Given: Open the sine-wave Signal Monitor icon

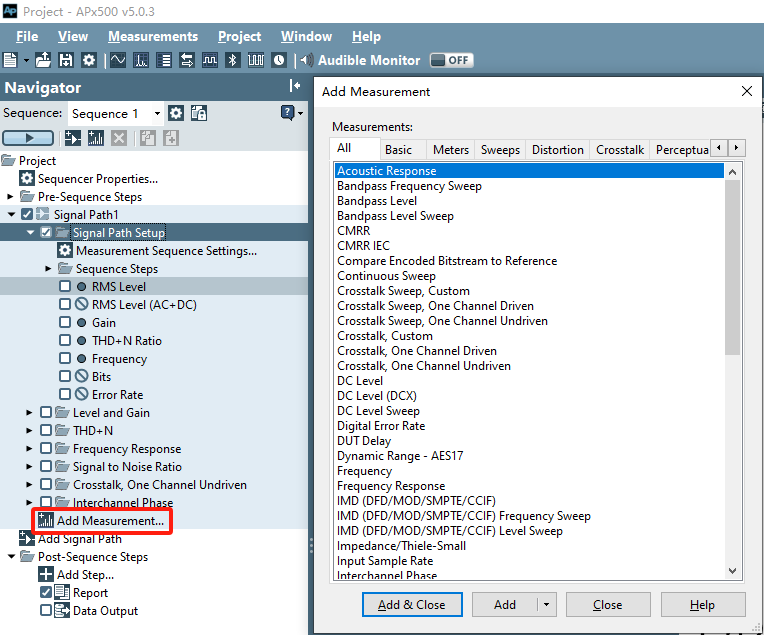Looking at the screenshot, I should click(x=117, y=60).
